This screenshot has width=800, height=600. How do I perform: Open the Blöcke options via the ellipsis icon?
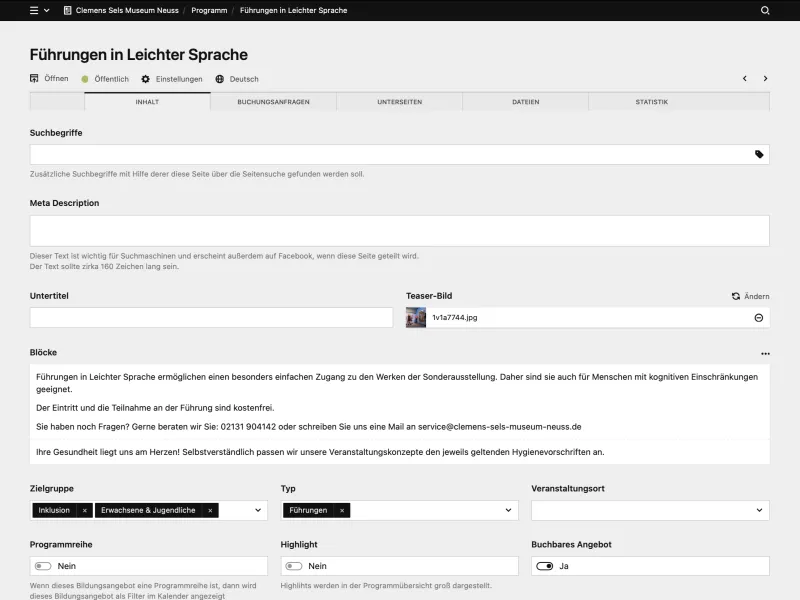pyautogui.click(x=766, y=353)
